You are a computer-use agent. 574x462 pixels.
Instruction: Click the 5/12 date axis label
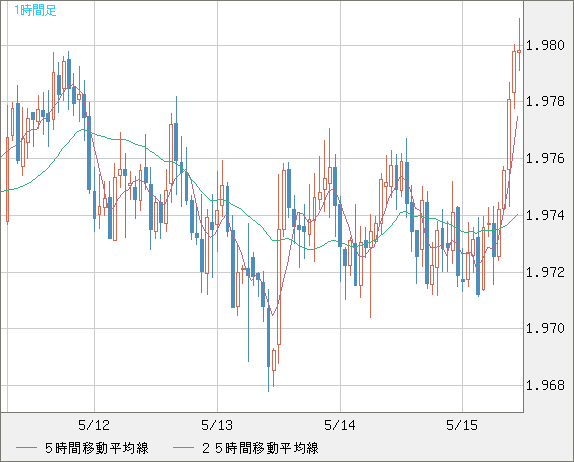tap(94, 425)
